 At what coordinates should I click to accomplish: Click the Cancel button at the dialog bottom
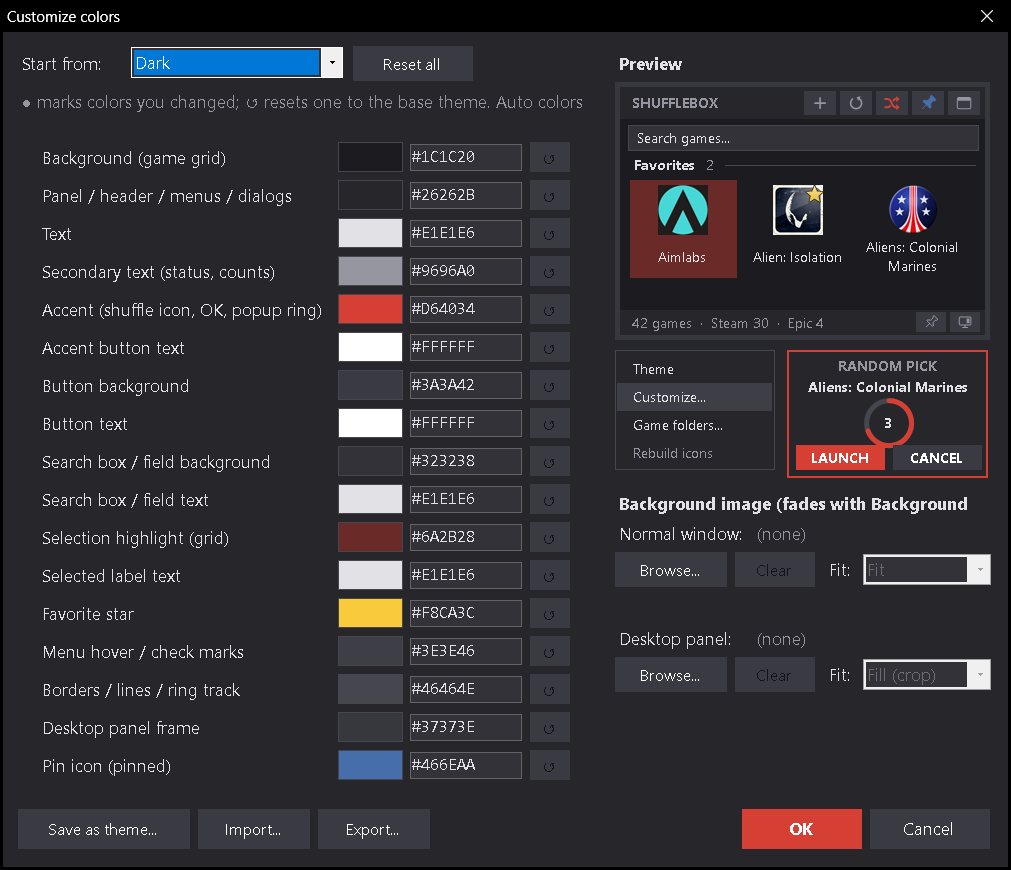tap(929, 829)
